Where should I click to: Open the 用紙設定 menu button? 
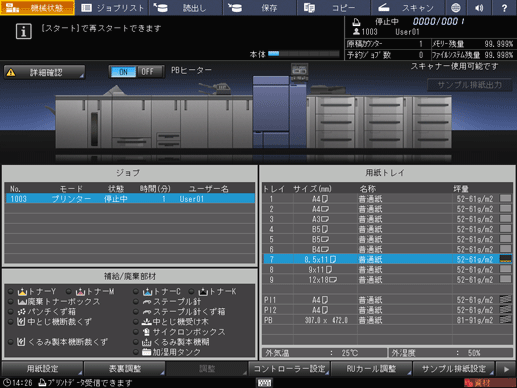tap(42, 369)
